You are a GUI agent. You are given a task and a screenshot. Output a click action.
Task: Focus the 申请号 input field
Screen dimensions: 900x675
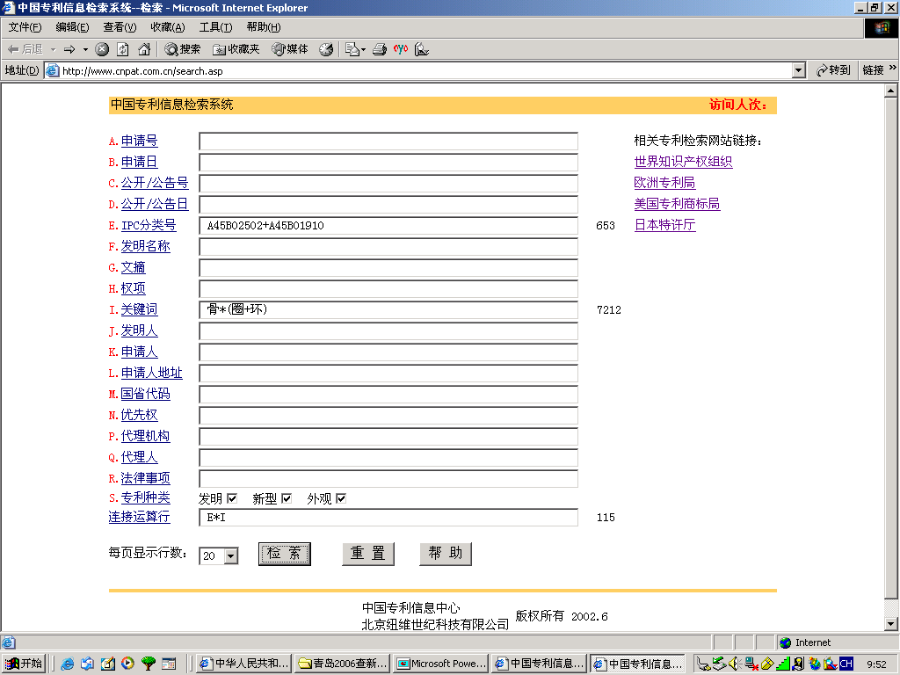pyautogui.click(x=389, y=141)
